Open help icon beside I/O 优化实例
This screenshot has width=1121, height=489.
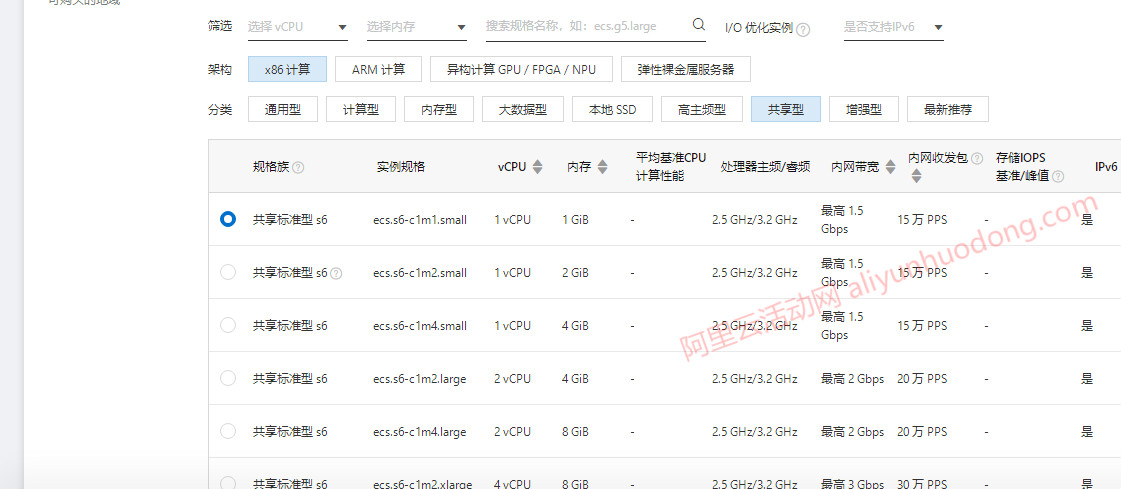(x=803, y=29)
